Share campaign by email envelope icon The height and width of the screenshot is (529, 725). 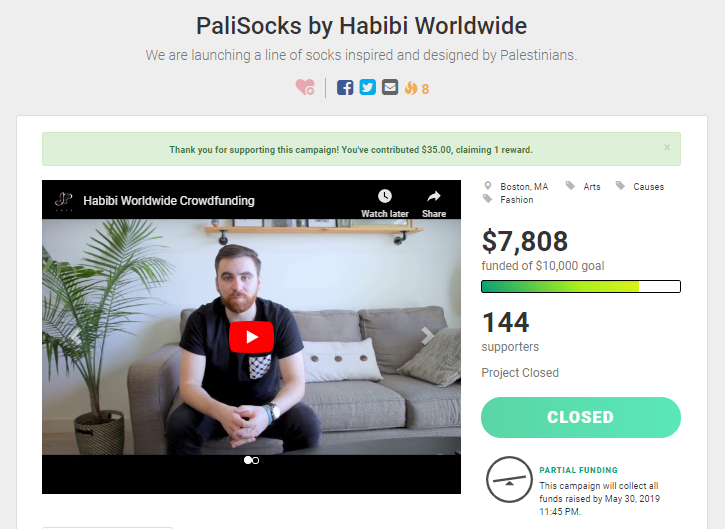click(x=390, y=87)
